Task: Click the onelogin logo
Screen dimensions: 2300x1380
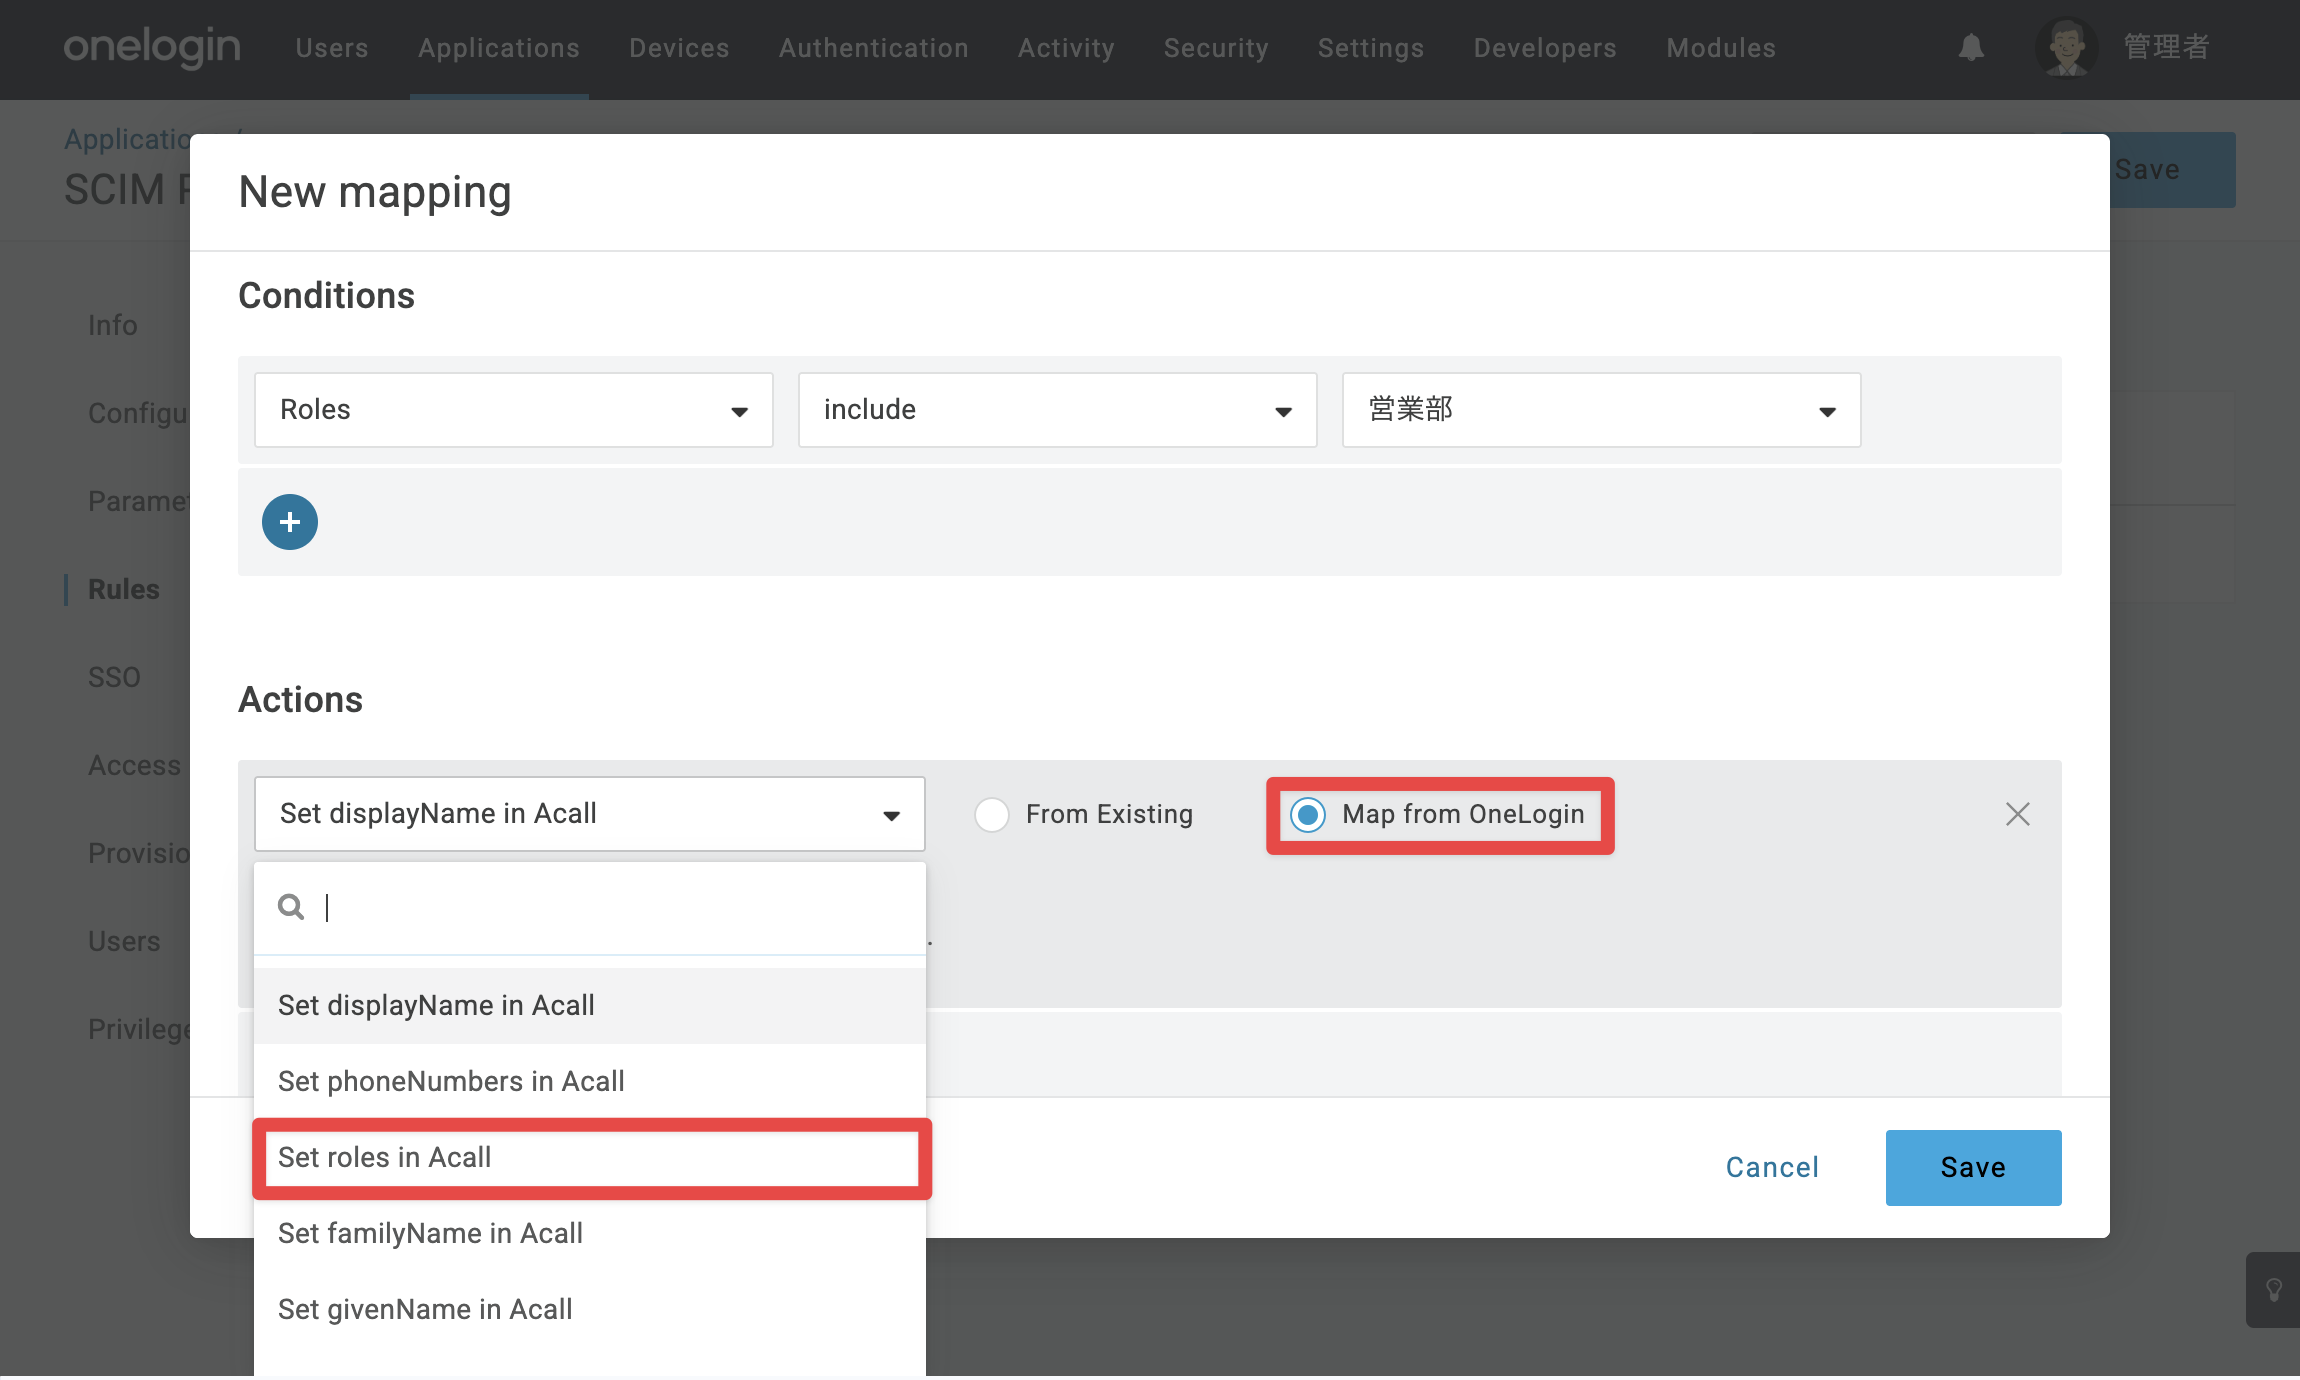Action: (152, 47)
